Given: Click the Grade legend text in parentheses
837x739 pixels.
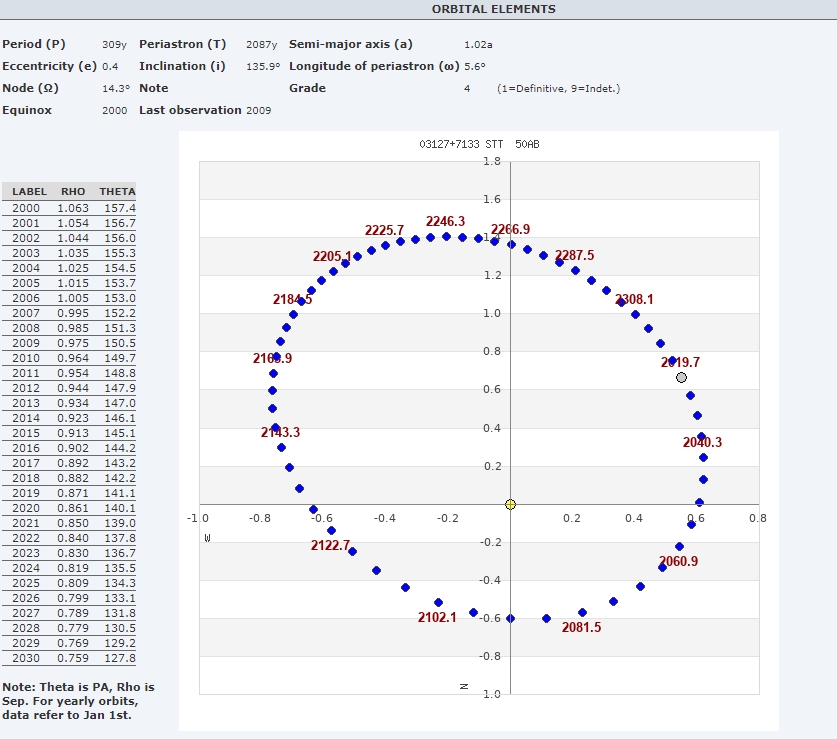Looking at the screenshot, I should tap(558, 88).
